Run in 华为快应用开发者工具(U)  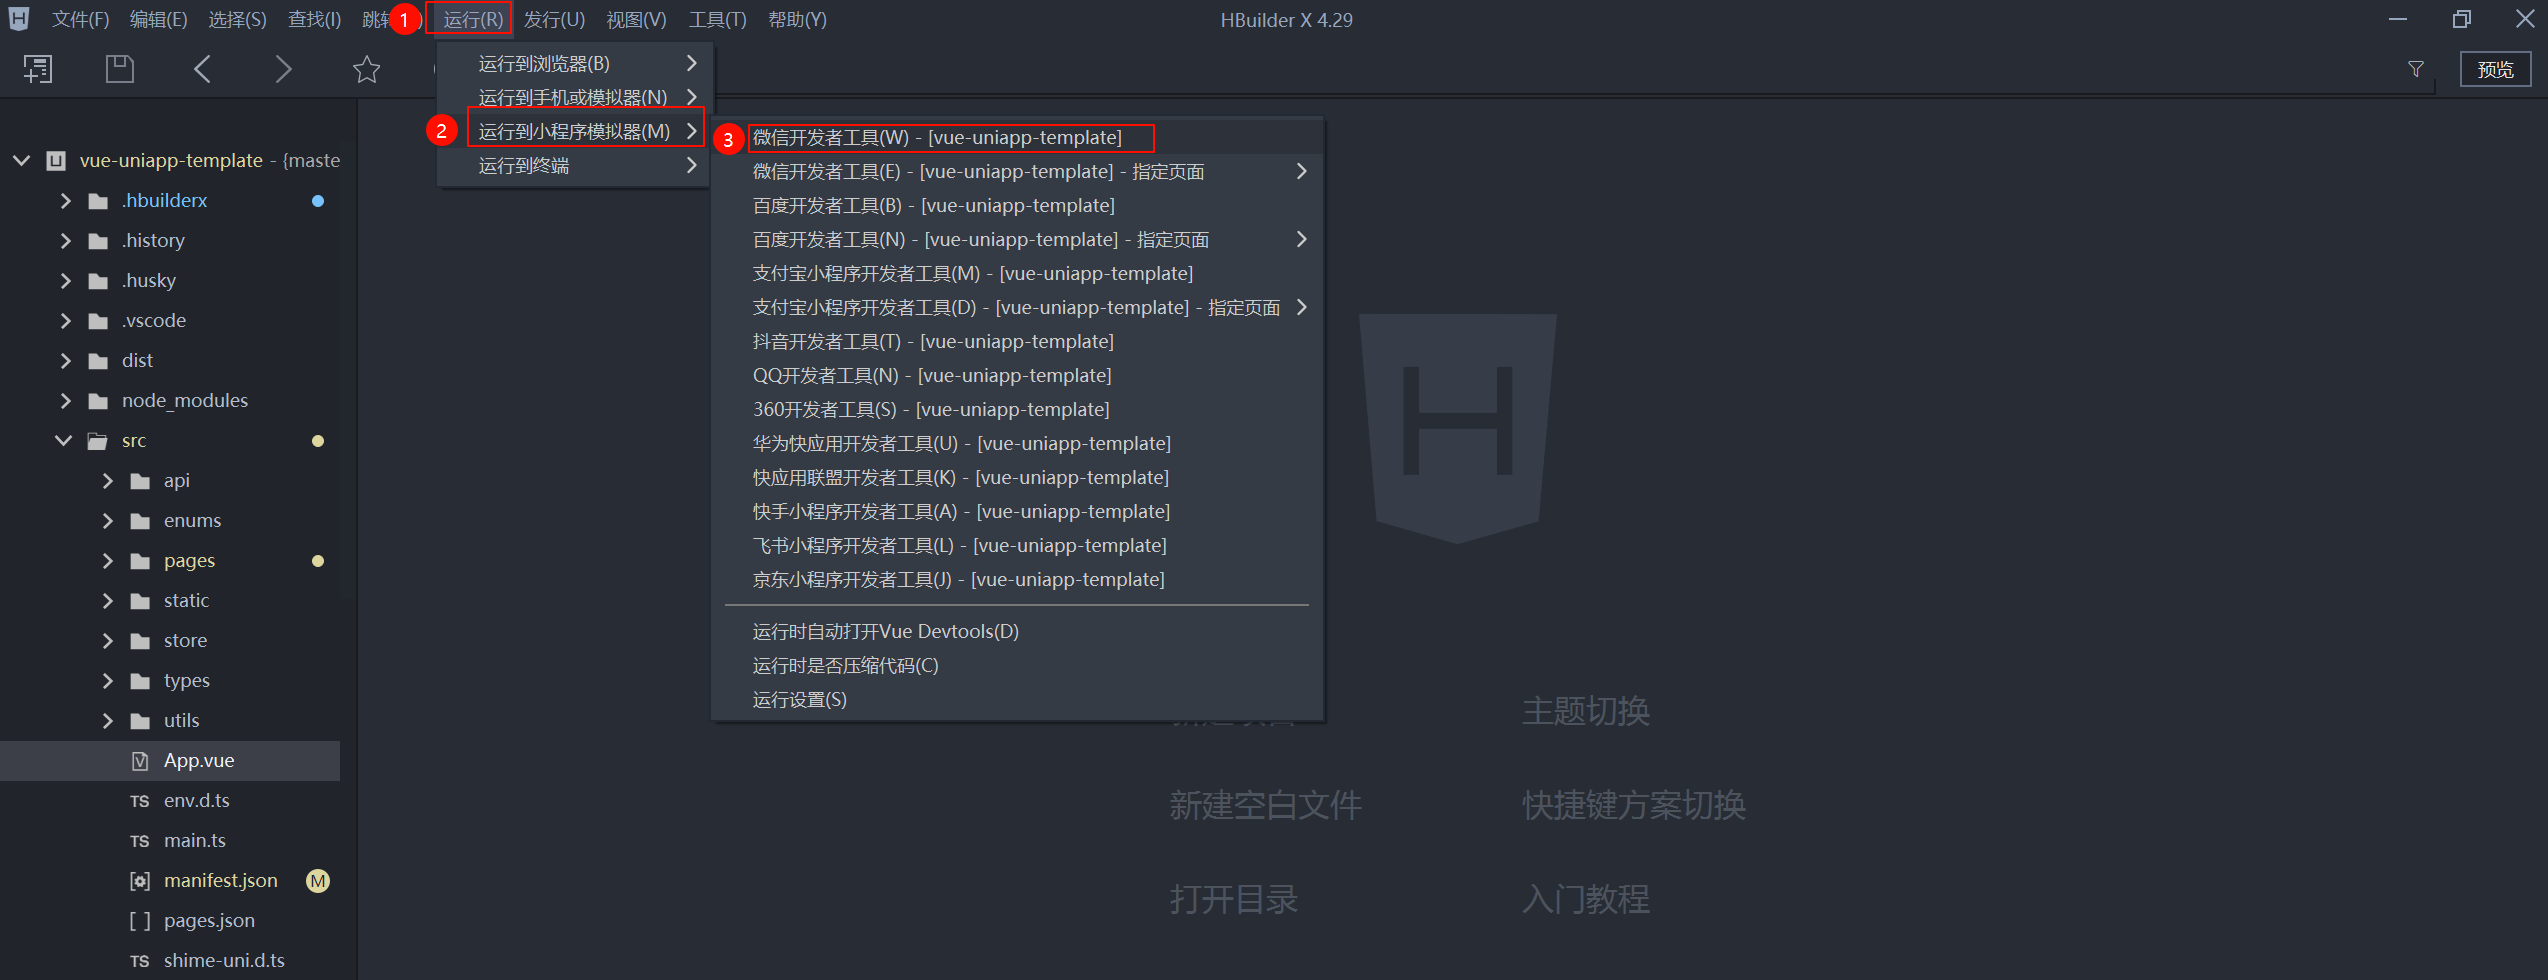click(x=1018, y=444)
